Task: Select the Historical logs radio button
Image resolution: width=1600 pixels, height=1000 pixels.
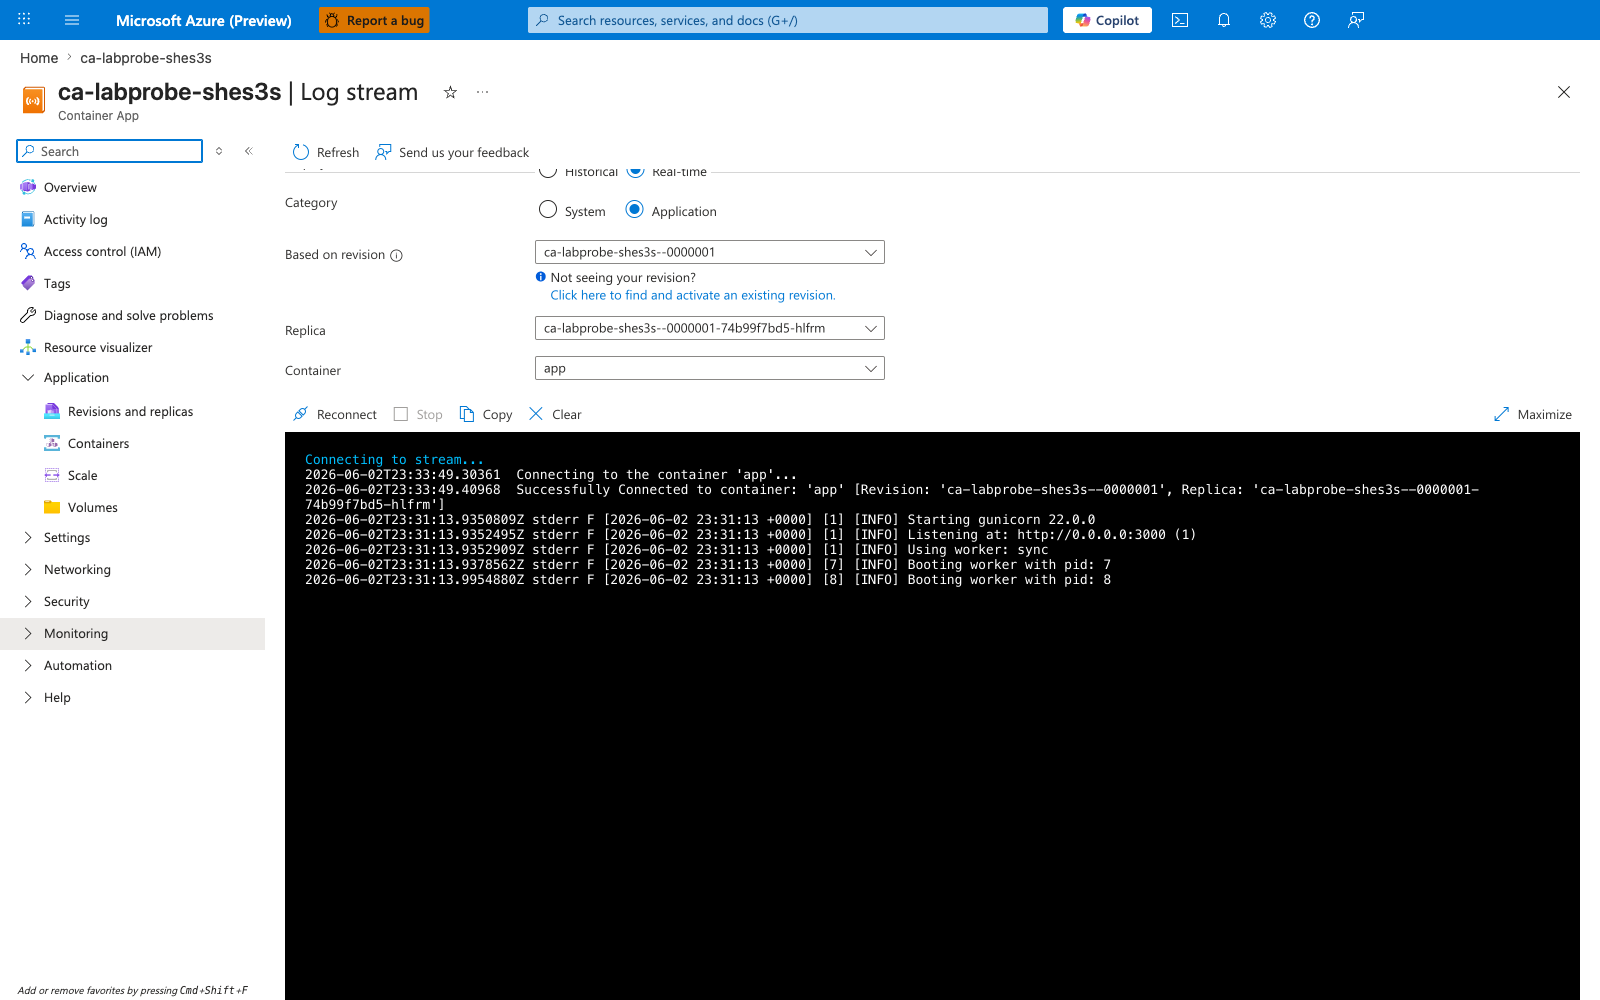Action: (548, 172)
